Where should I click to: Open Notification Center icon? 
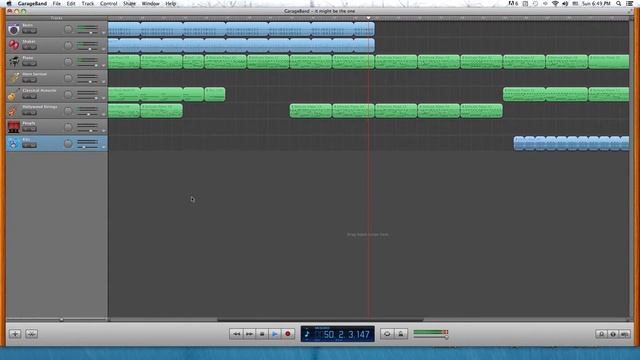pyautogui.click(x=630, y=4)
